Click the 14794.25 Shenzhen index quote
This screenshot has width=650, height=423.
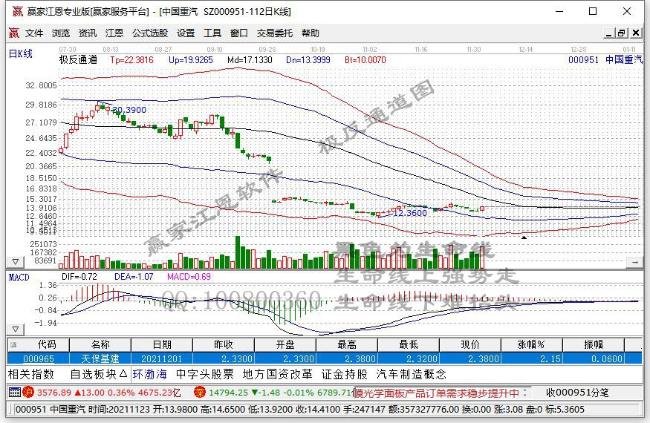tap(280, 392)
